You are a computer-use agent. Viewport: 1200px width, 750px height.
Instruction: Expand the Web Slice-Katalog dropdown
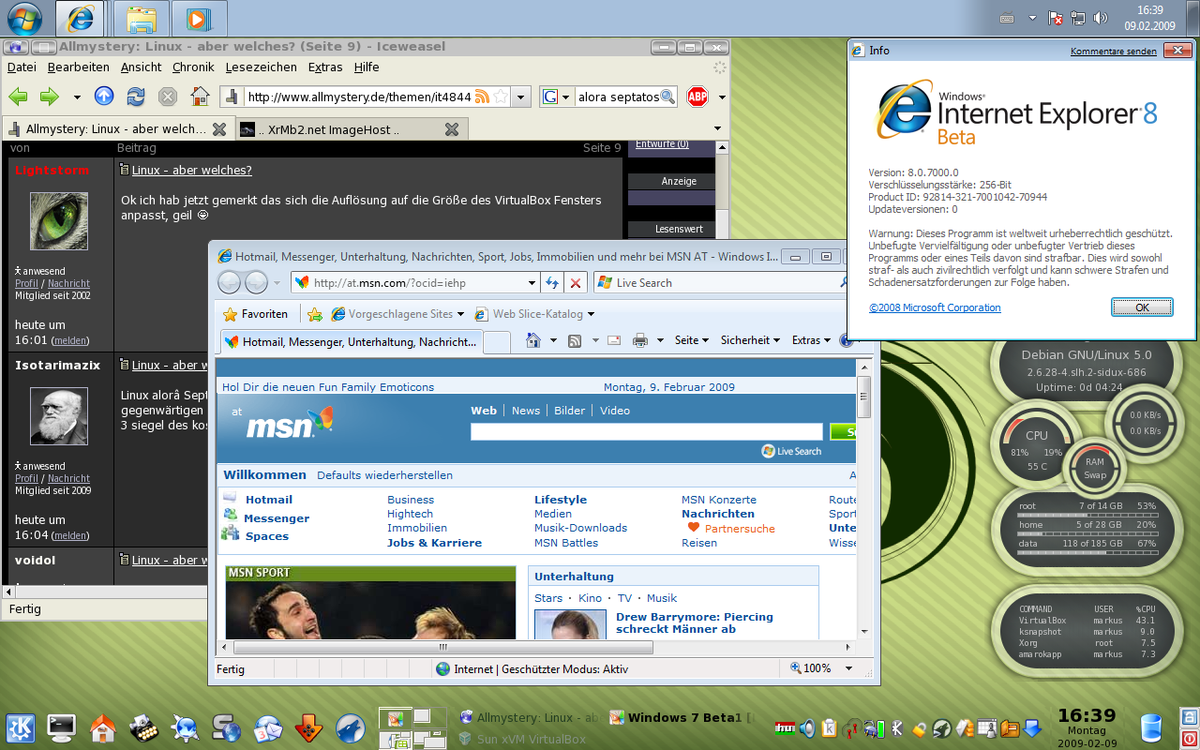591,314
